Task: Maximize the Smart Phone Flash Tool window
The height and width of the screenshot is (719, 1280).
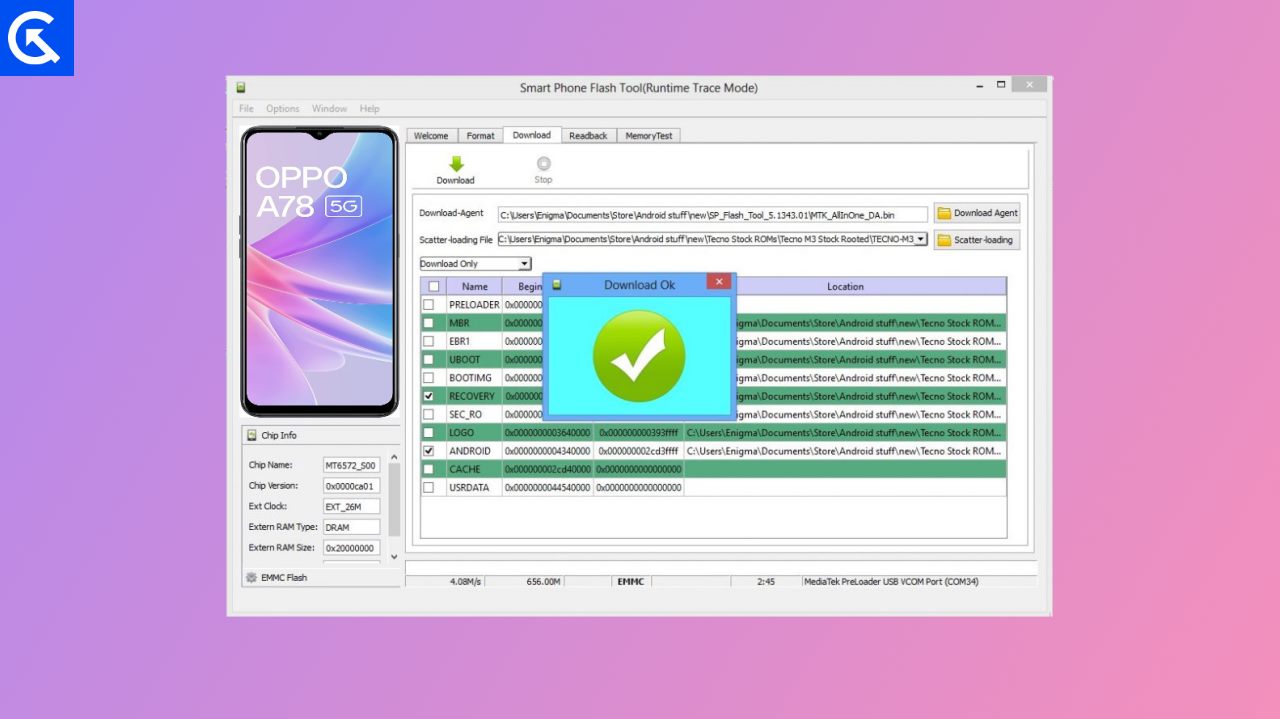Action: click(1001, 85)
